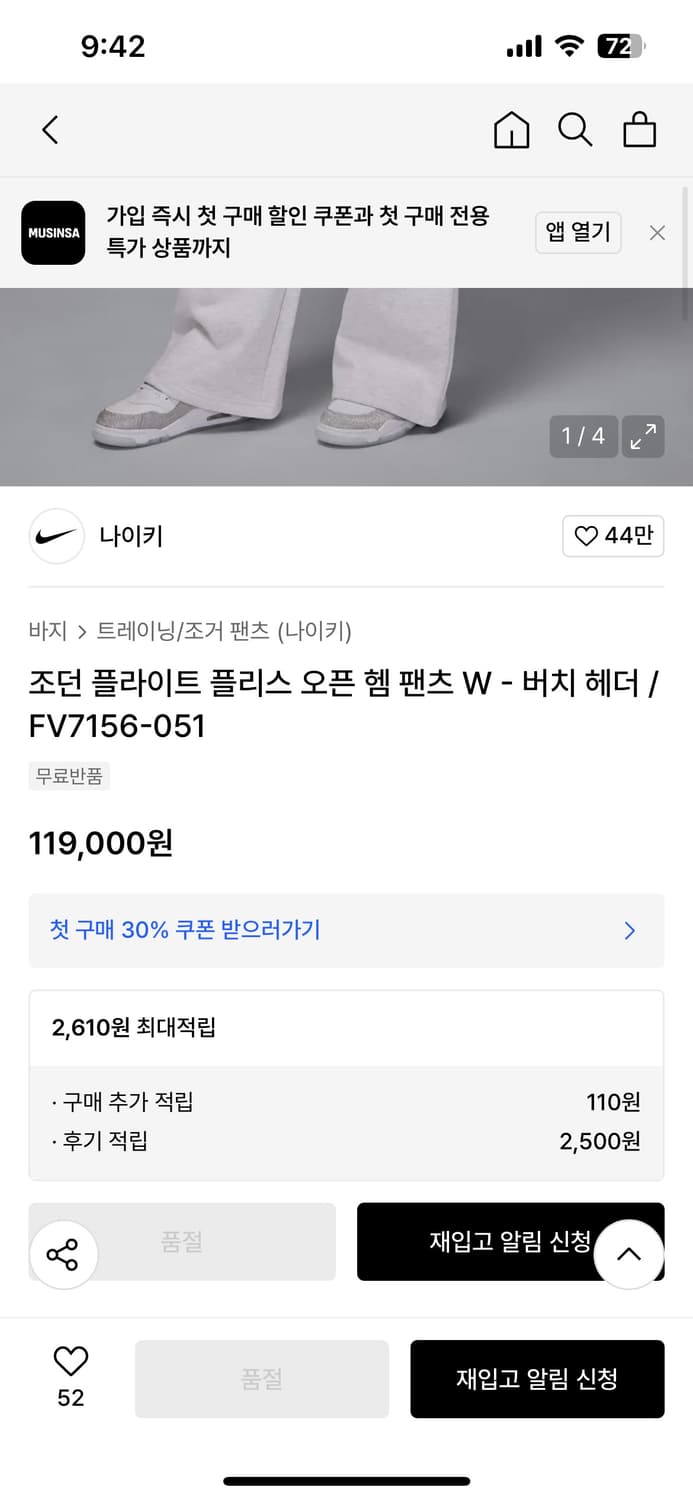Tap the chevron on the 첫 구매 30% coupon row

pos(630,931)
